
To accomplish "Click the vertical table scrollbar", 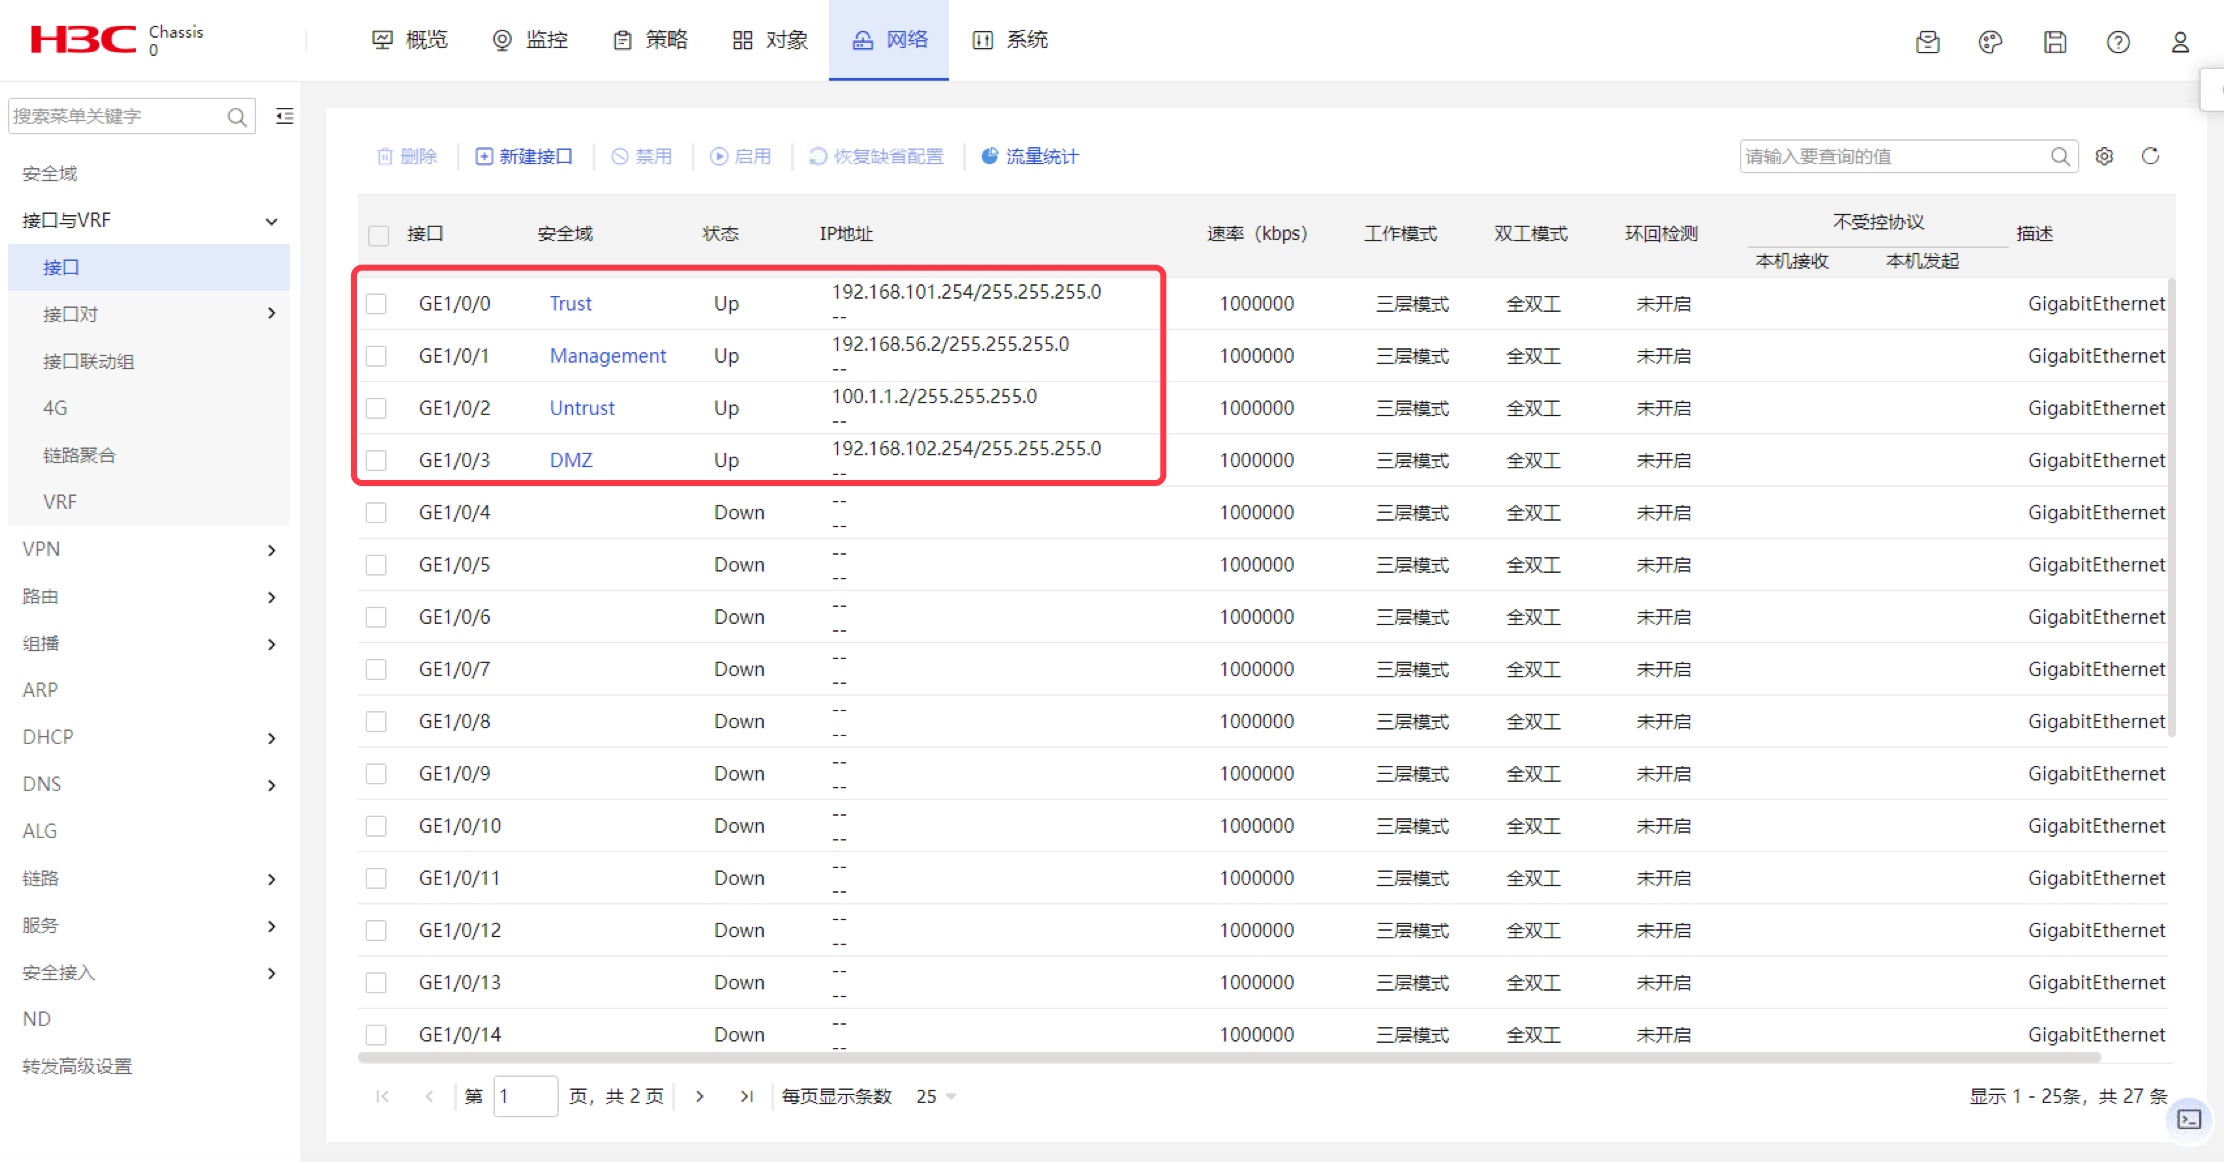I will pyautogui.click(x=2171, y=508).
